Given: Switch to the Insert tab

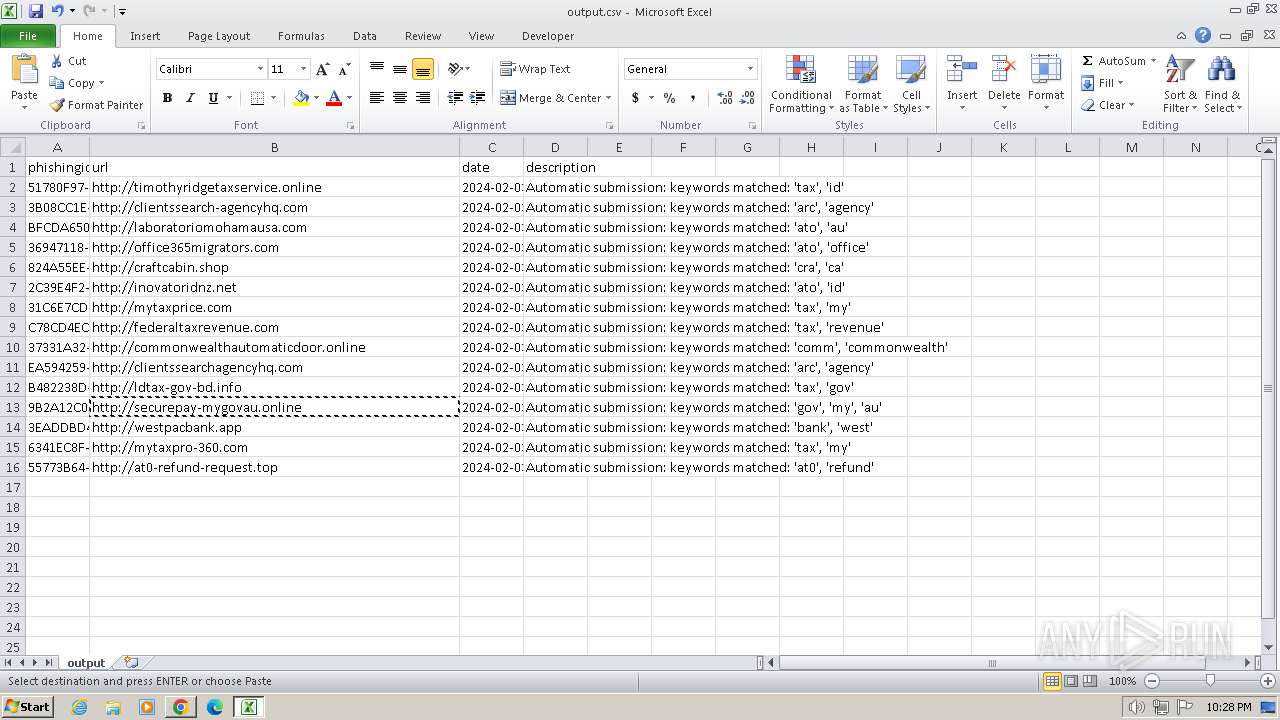Looking at the screenshot, I should click(145, 36).
